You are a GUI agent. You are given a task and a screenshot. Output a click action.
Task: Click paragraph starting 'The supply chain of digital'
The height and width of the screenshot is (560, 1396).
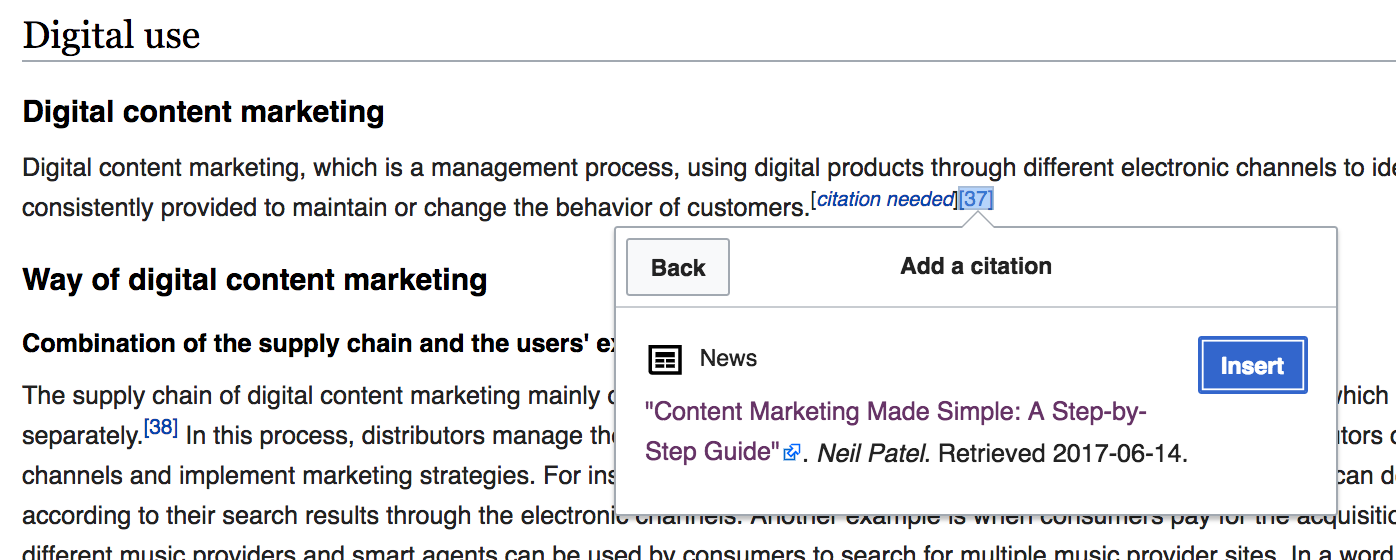300,396
